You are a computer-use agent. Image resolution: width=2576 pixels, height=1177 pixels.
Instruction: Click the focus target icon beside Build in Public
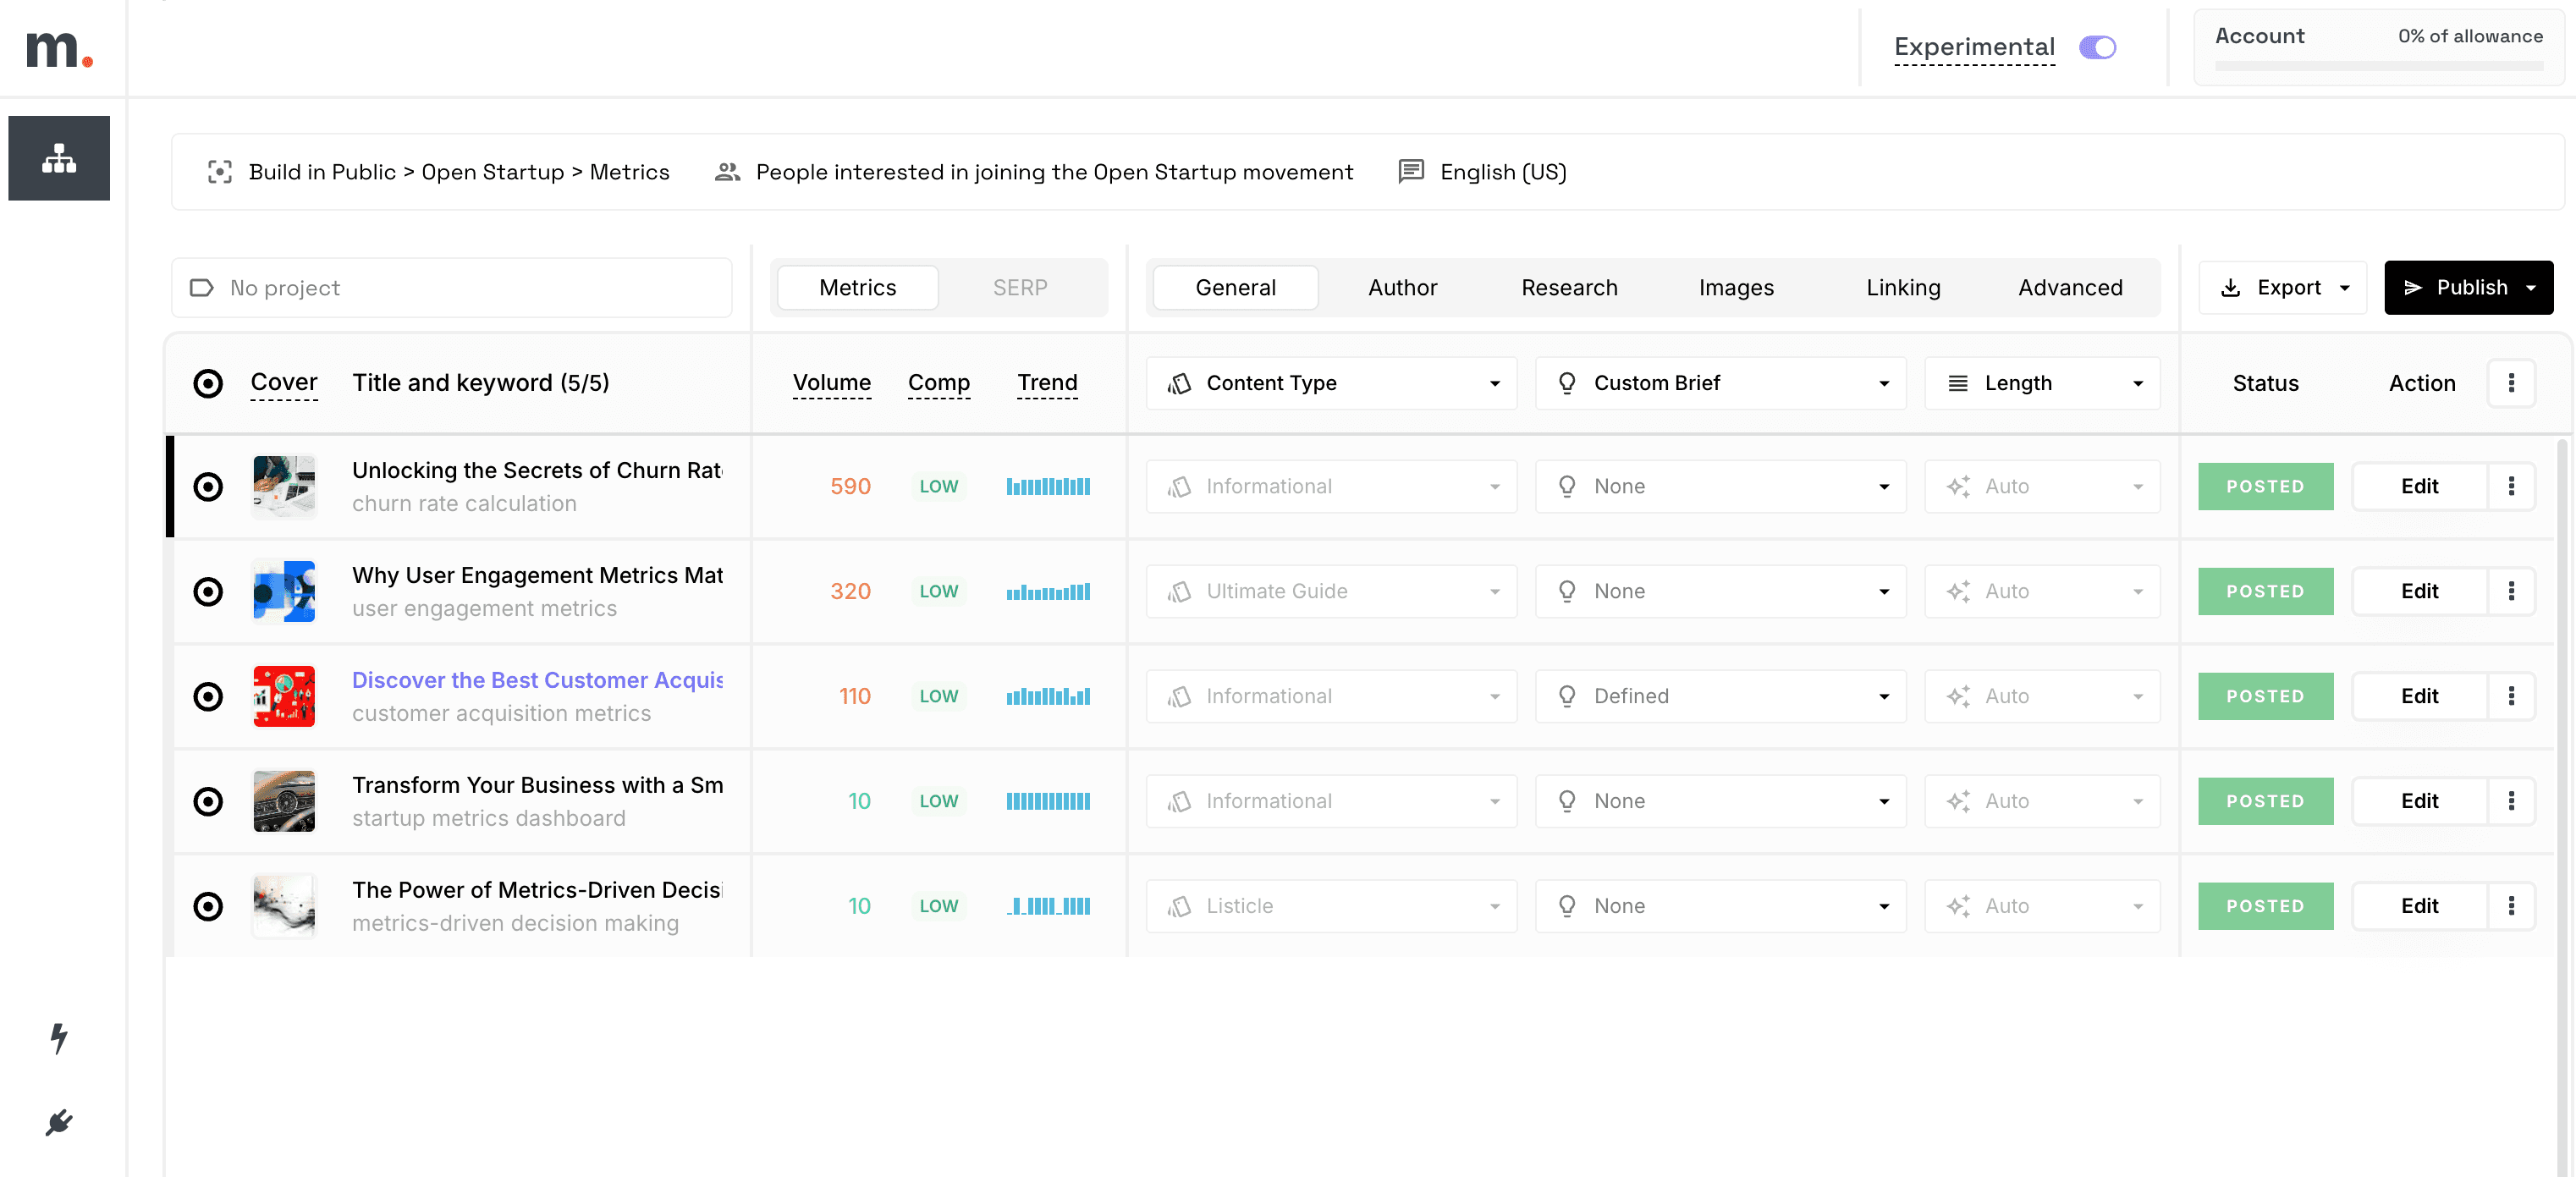219,172
